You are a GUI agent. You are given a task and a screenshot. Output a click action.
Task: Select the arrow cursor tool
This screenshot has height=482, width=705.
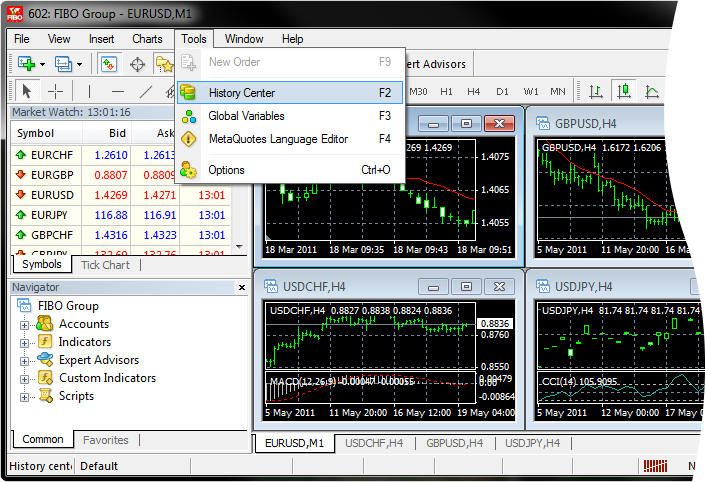26,92
